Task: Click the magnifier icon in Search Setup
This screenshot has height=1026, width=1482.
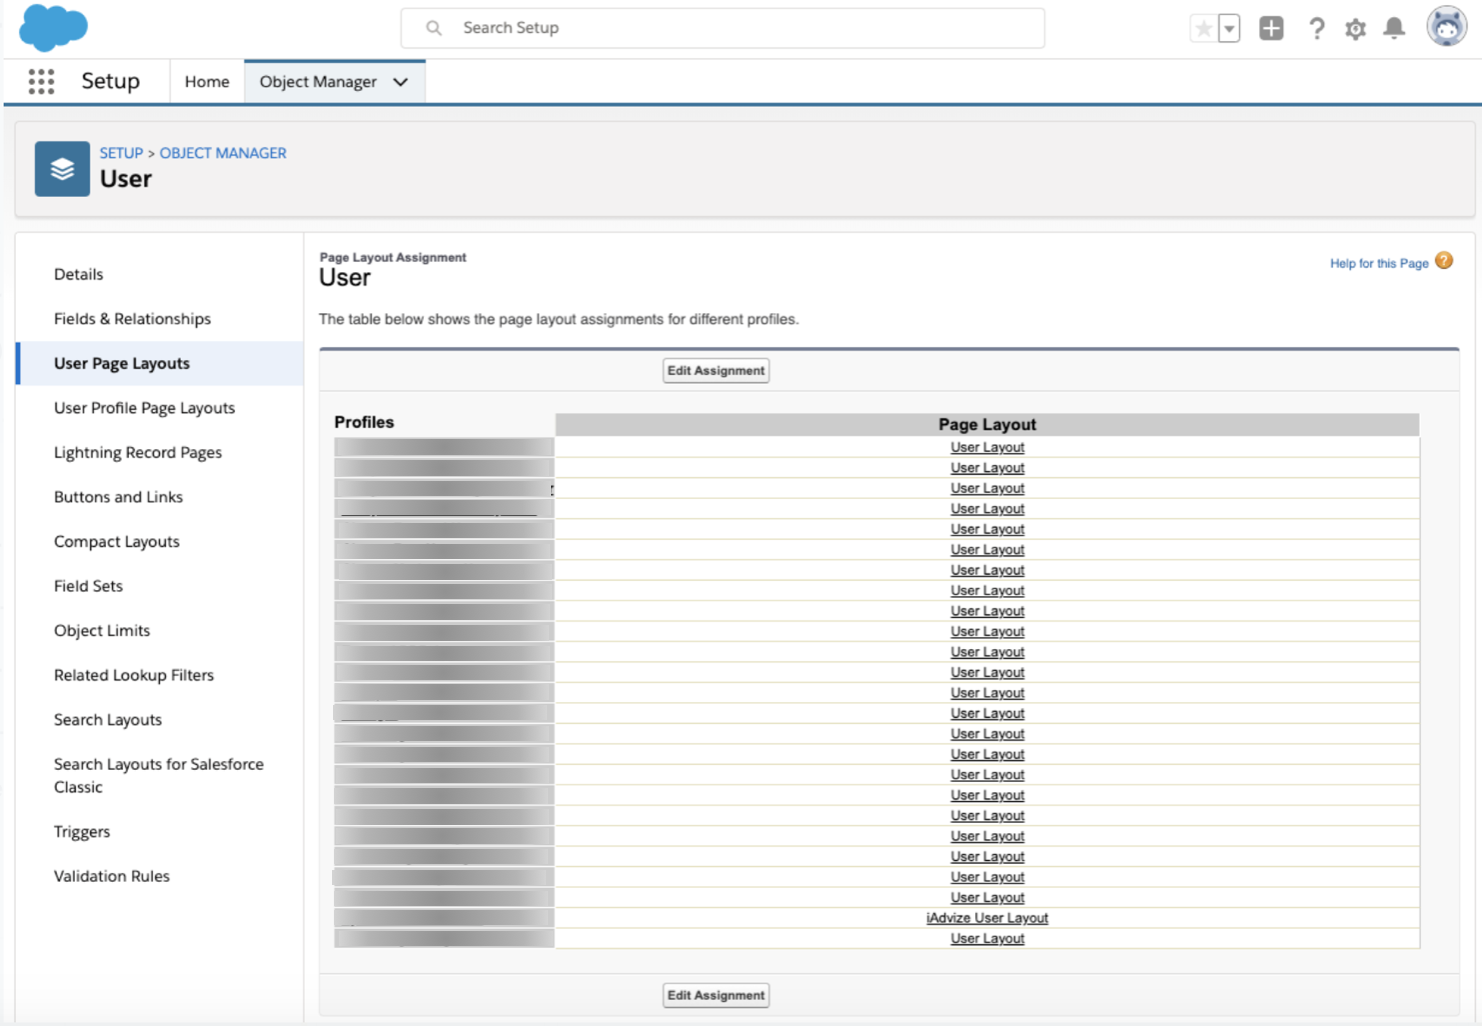Action: [x=434, y=28]
